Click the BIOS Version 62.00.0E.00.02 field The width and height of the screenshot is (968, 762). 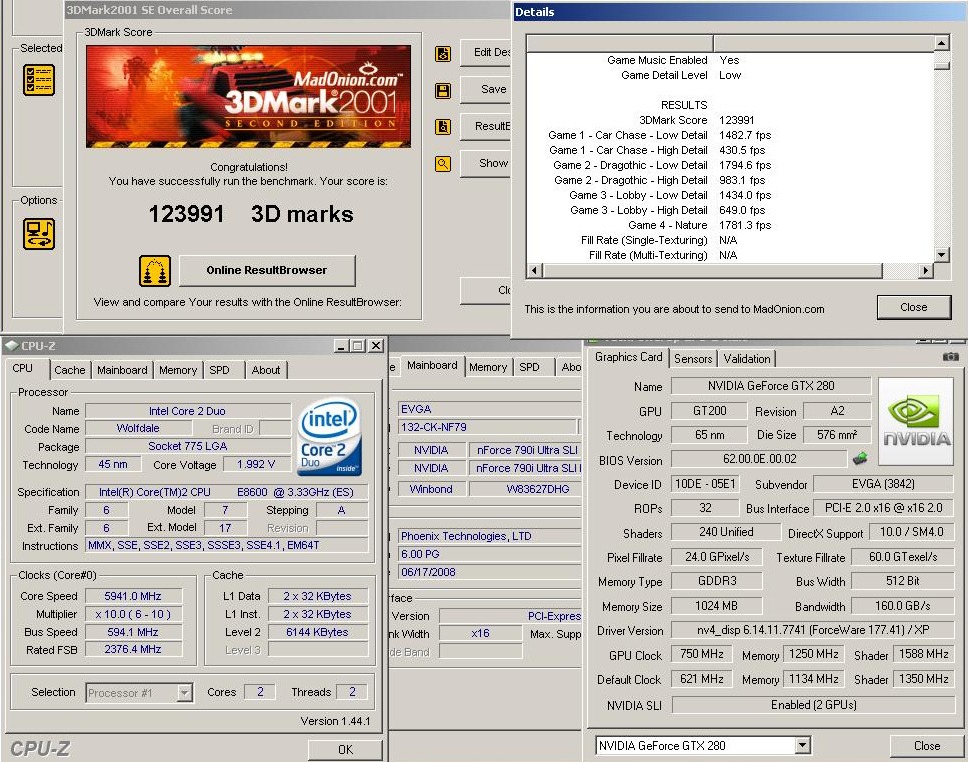pyautogui.click(x=759, y=459)
